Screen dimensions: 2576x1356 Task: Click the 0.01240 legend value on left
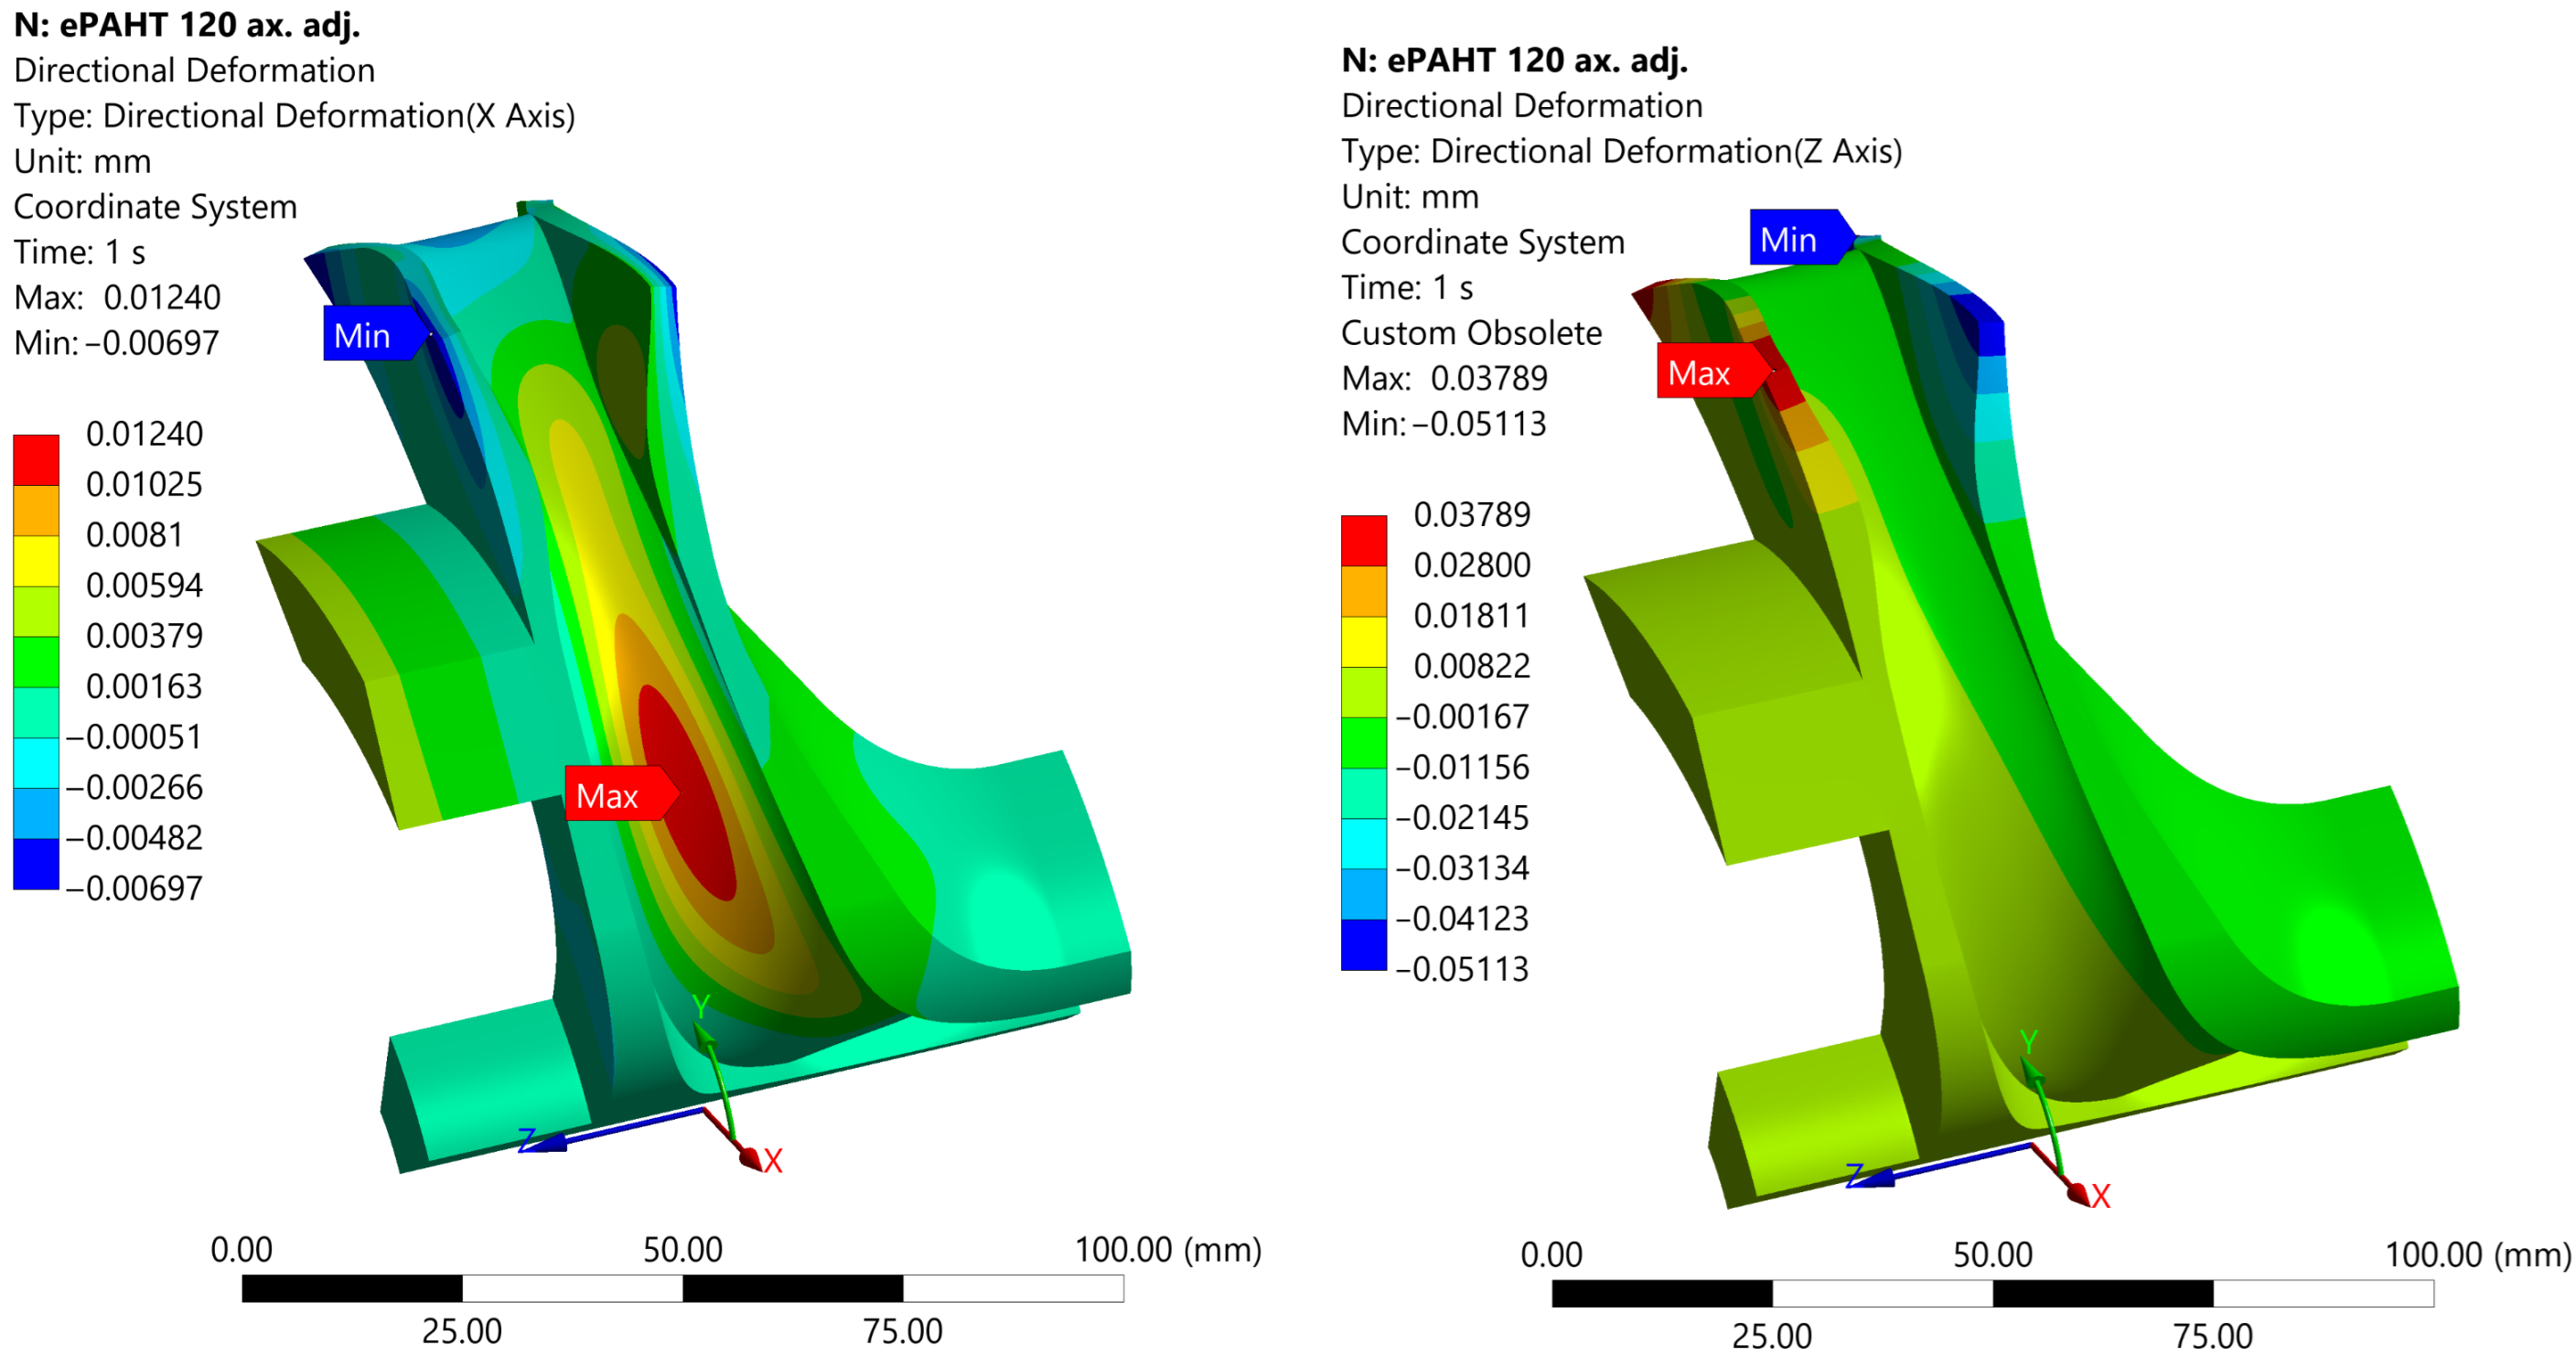pos(144,433)
